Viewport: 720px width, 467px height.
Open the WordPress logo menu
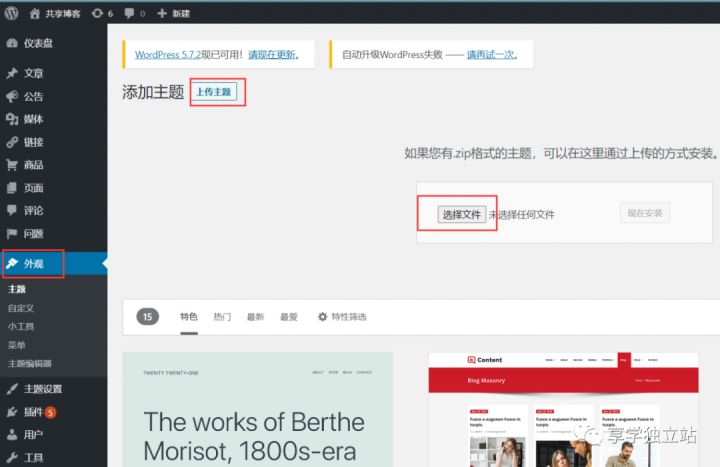[x=11, y=13]
